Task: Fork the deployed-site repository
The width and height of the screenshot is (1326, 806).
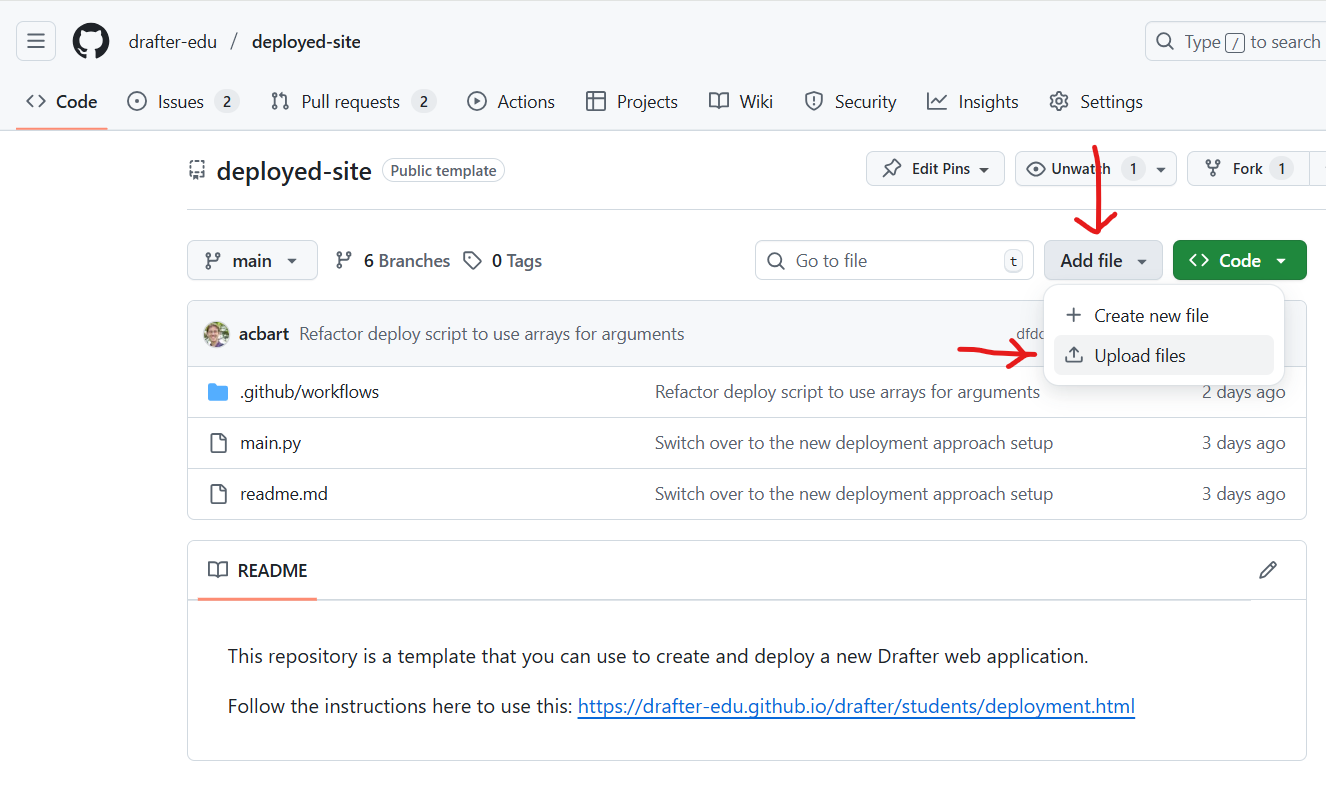Action: pyautogui.click(x=1247, y=168)
